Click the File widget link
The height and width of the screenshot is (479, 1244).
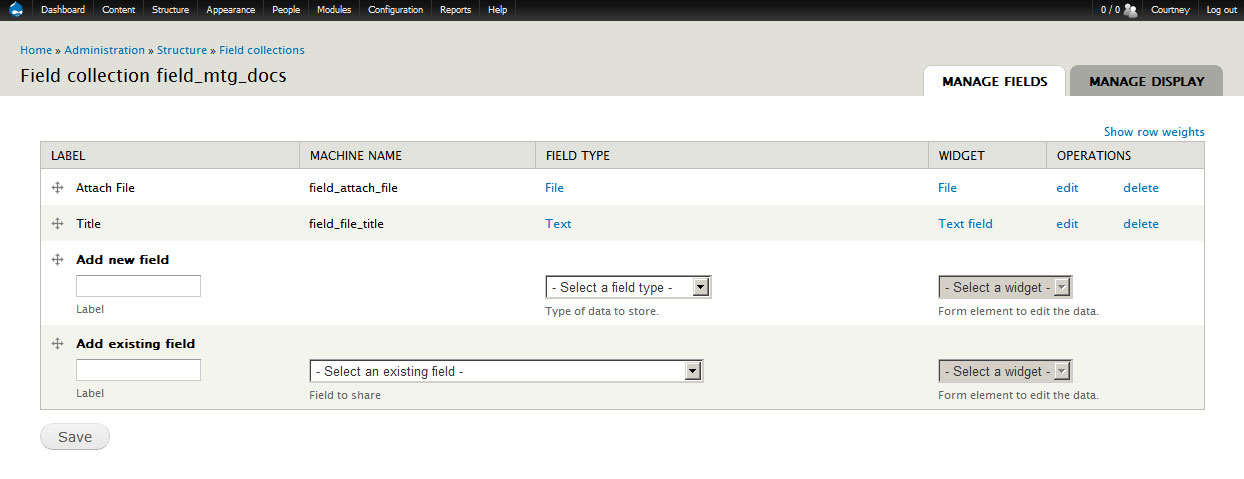coord(947,187)
